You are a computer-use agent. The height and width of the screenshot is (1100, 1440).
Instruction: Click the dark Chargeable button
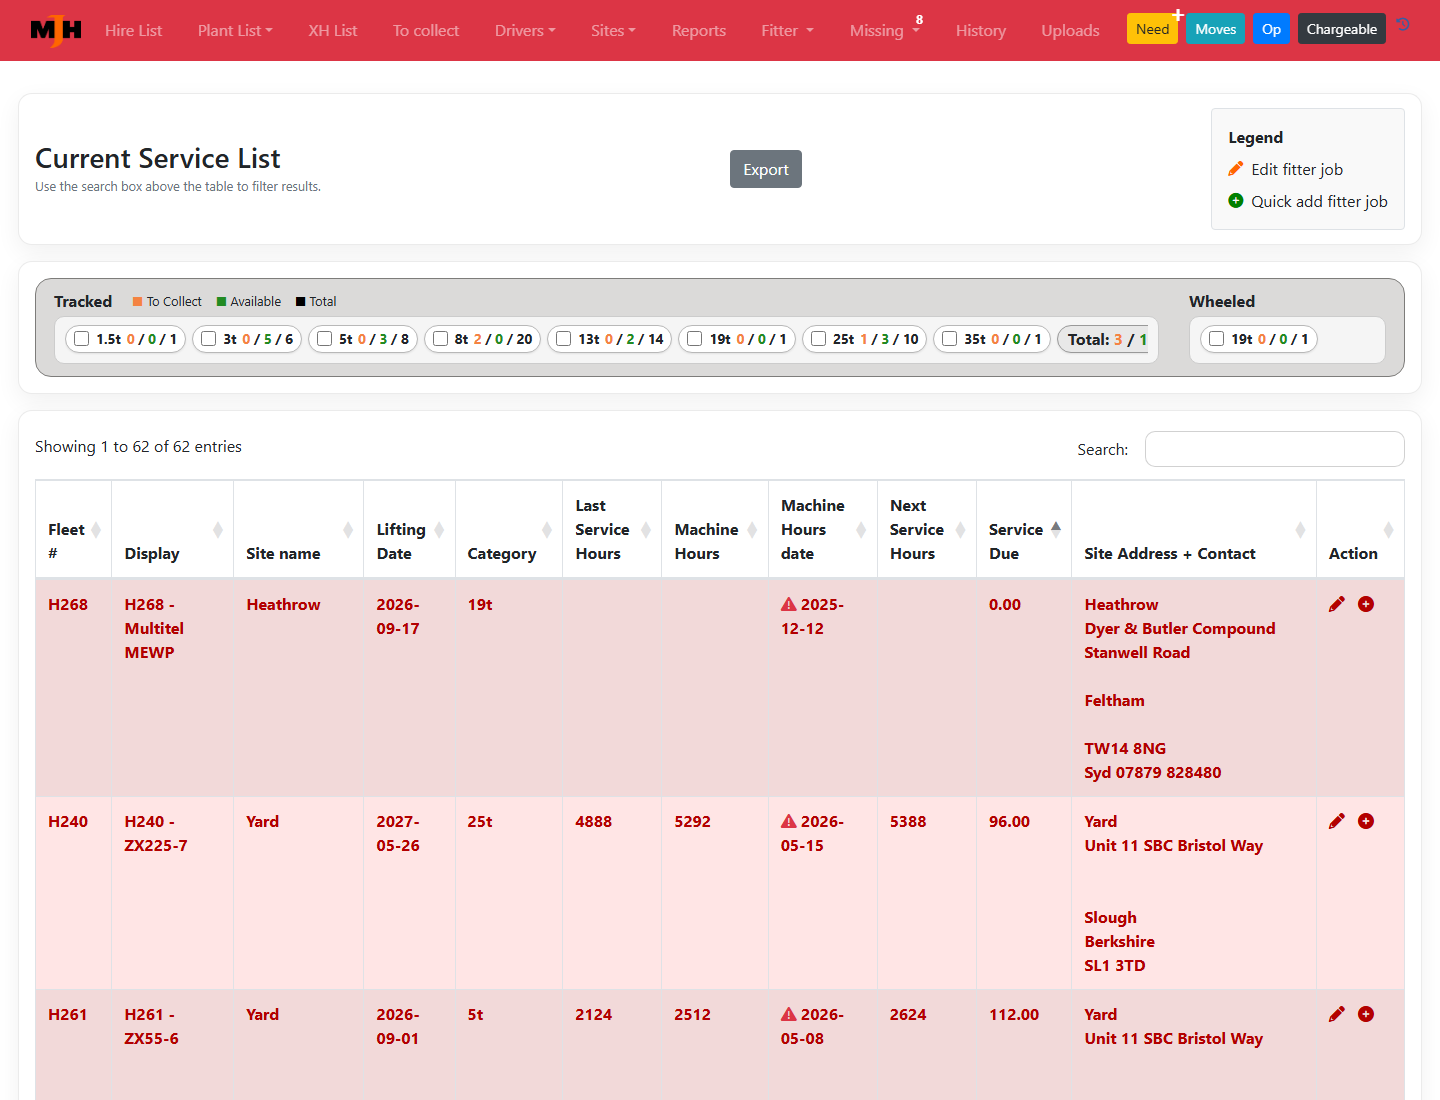pos(1342,29)
